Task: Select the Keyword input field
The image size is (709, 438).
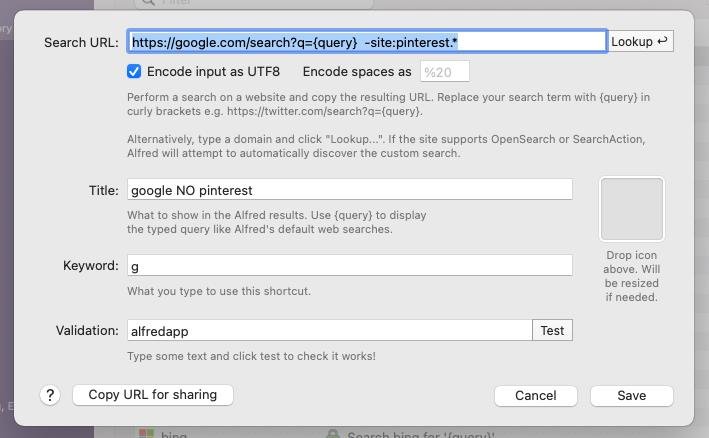Action: point(349,266)
